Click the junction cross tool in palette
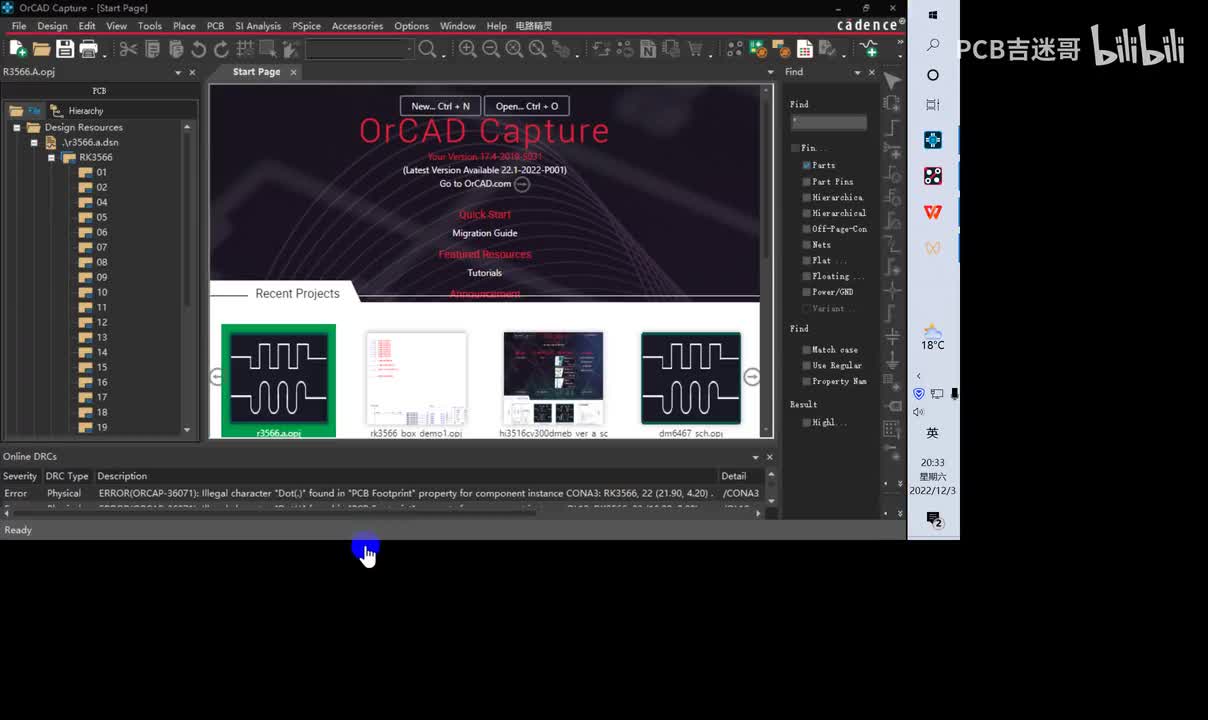 point(892,291)
